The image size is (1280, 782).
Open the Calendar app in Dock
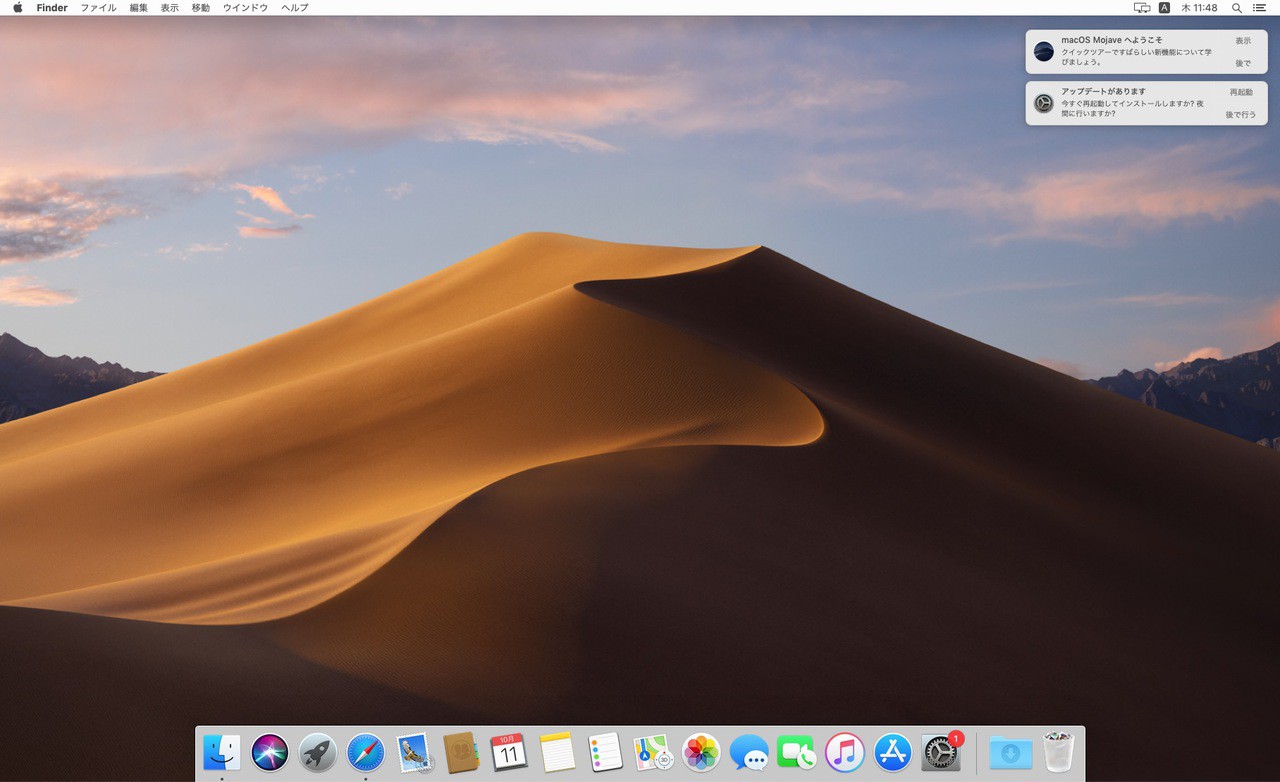(x=509, y=752)
